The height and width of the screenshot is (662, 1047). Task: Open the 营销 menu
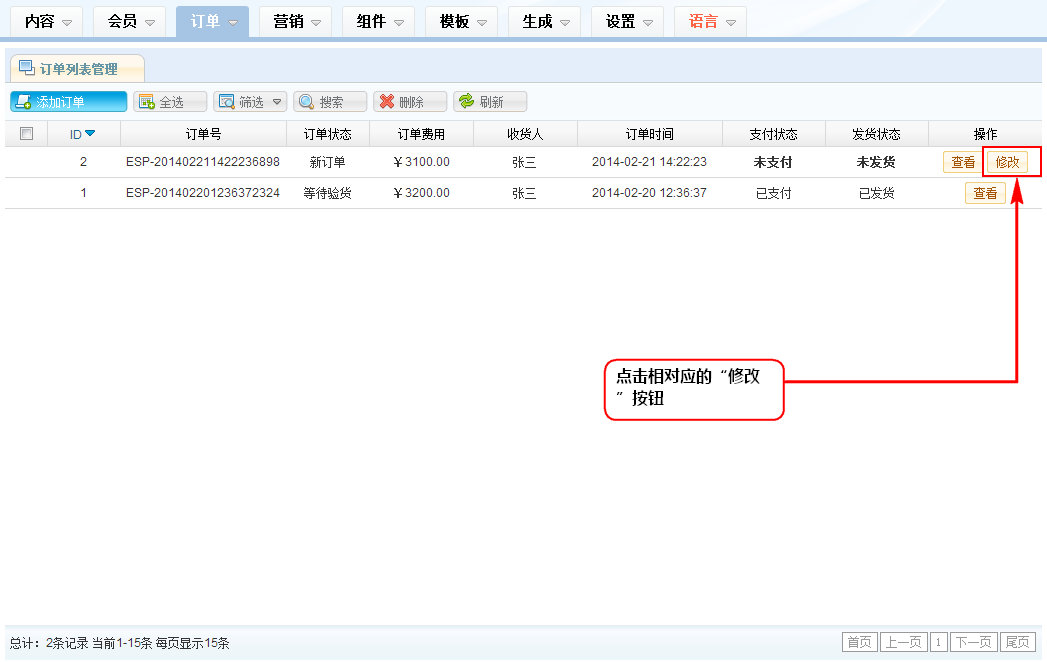tap(297, 22)
